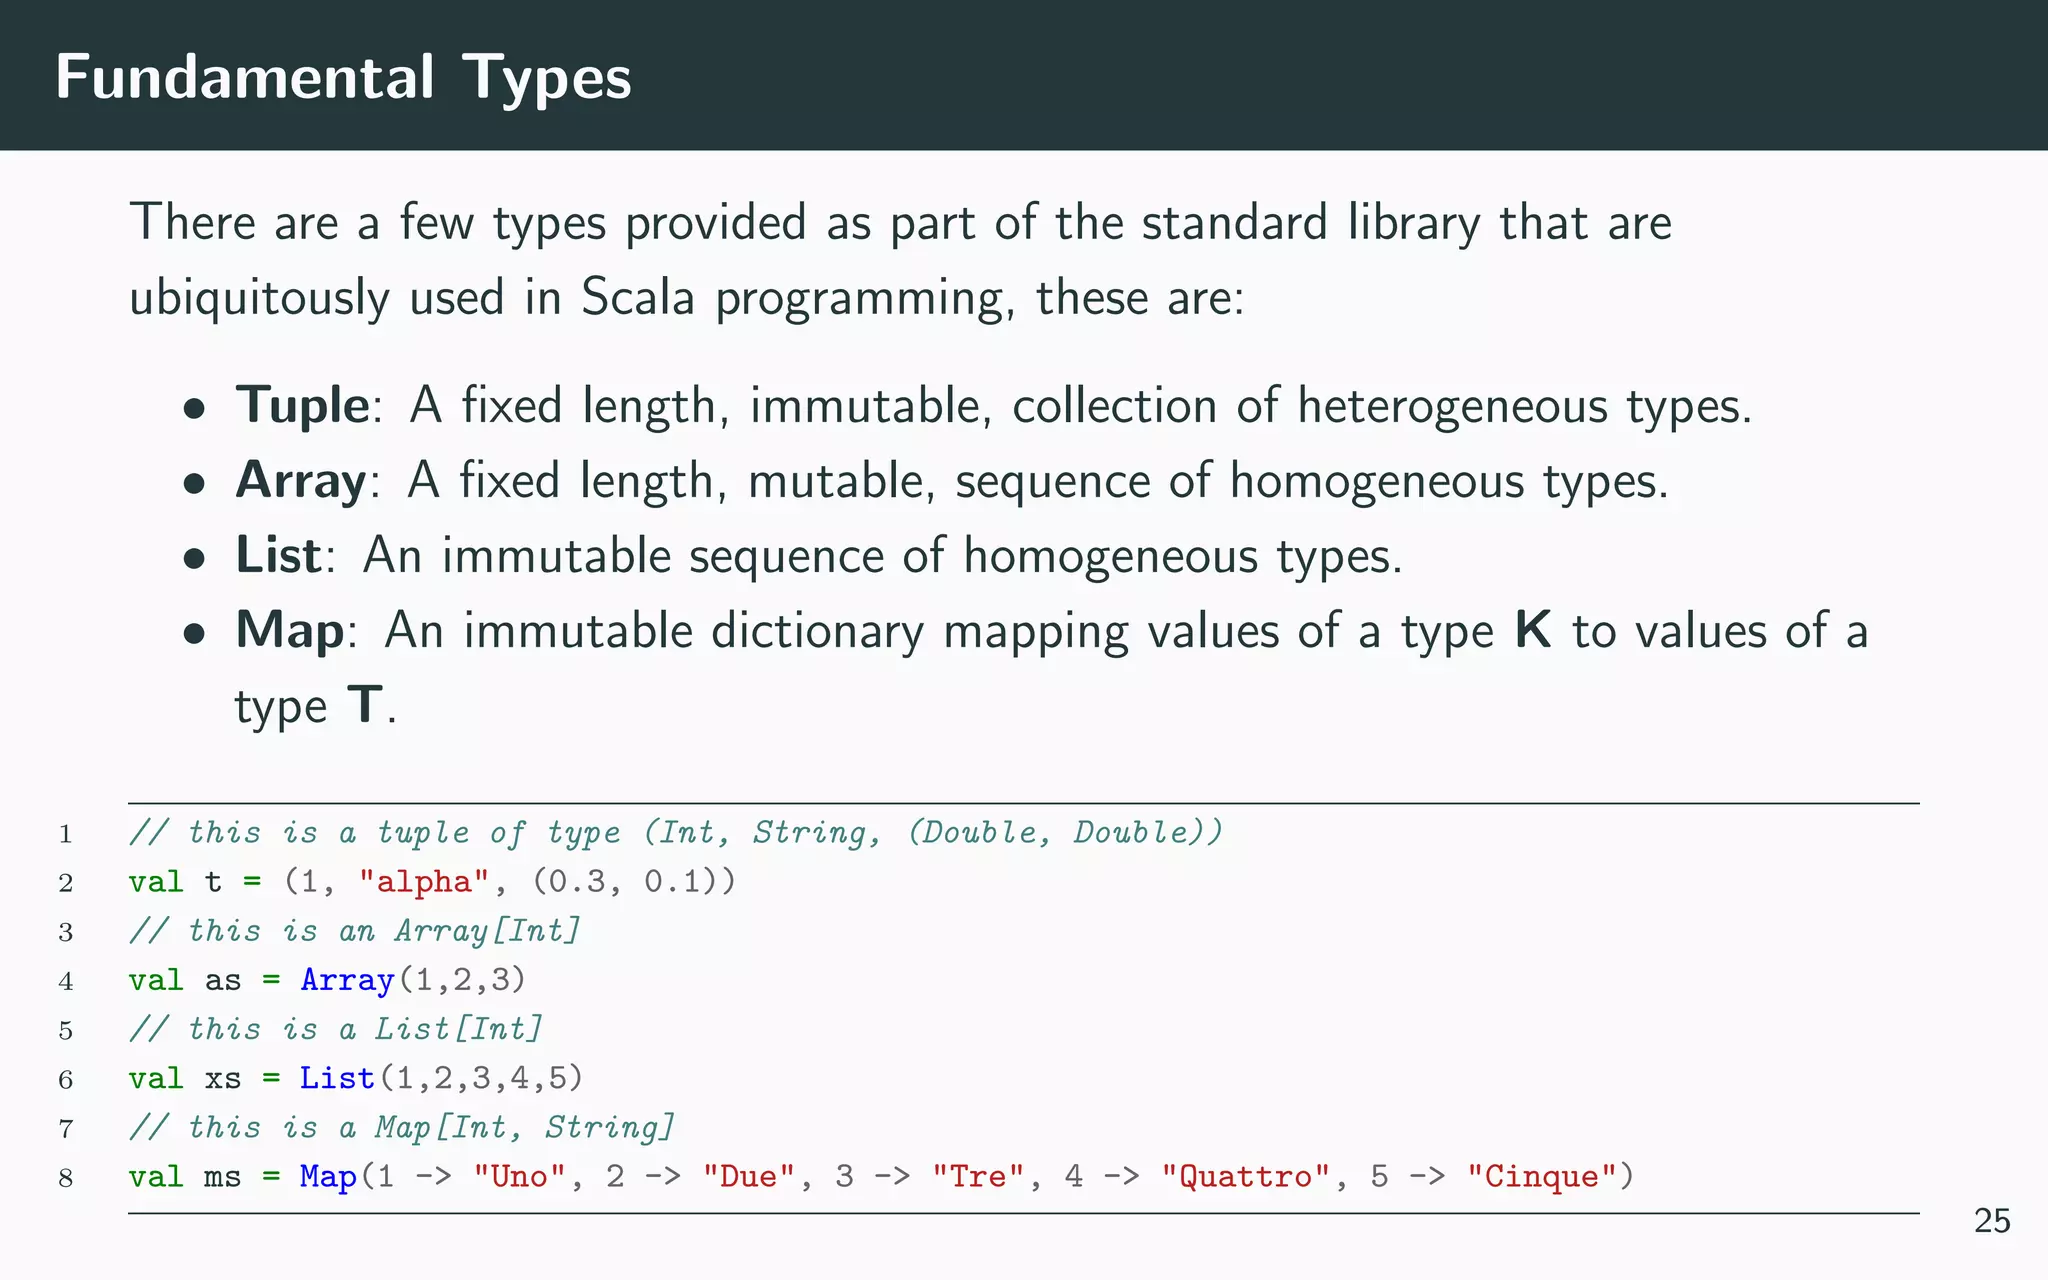The image size is (2048, 1280).
Task: Click the blue Map keyword in code
Action: pyautogui.click(x=328, y=1177)
